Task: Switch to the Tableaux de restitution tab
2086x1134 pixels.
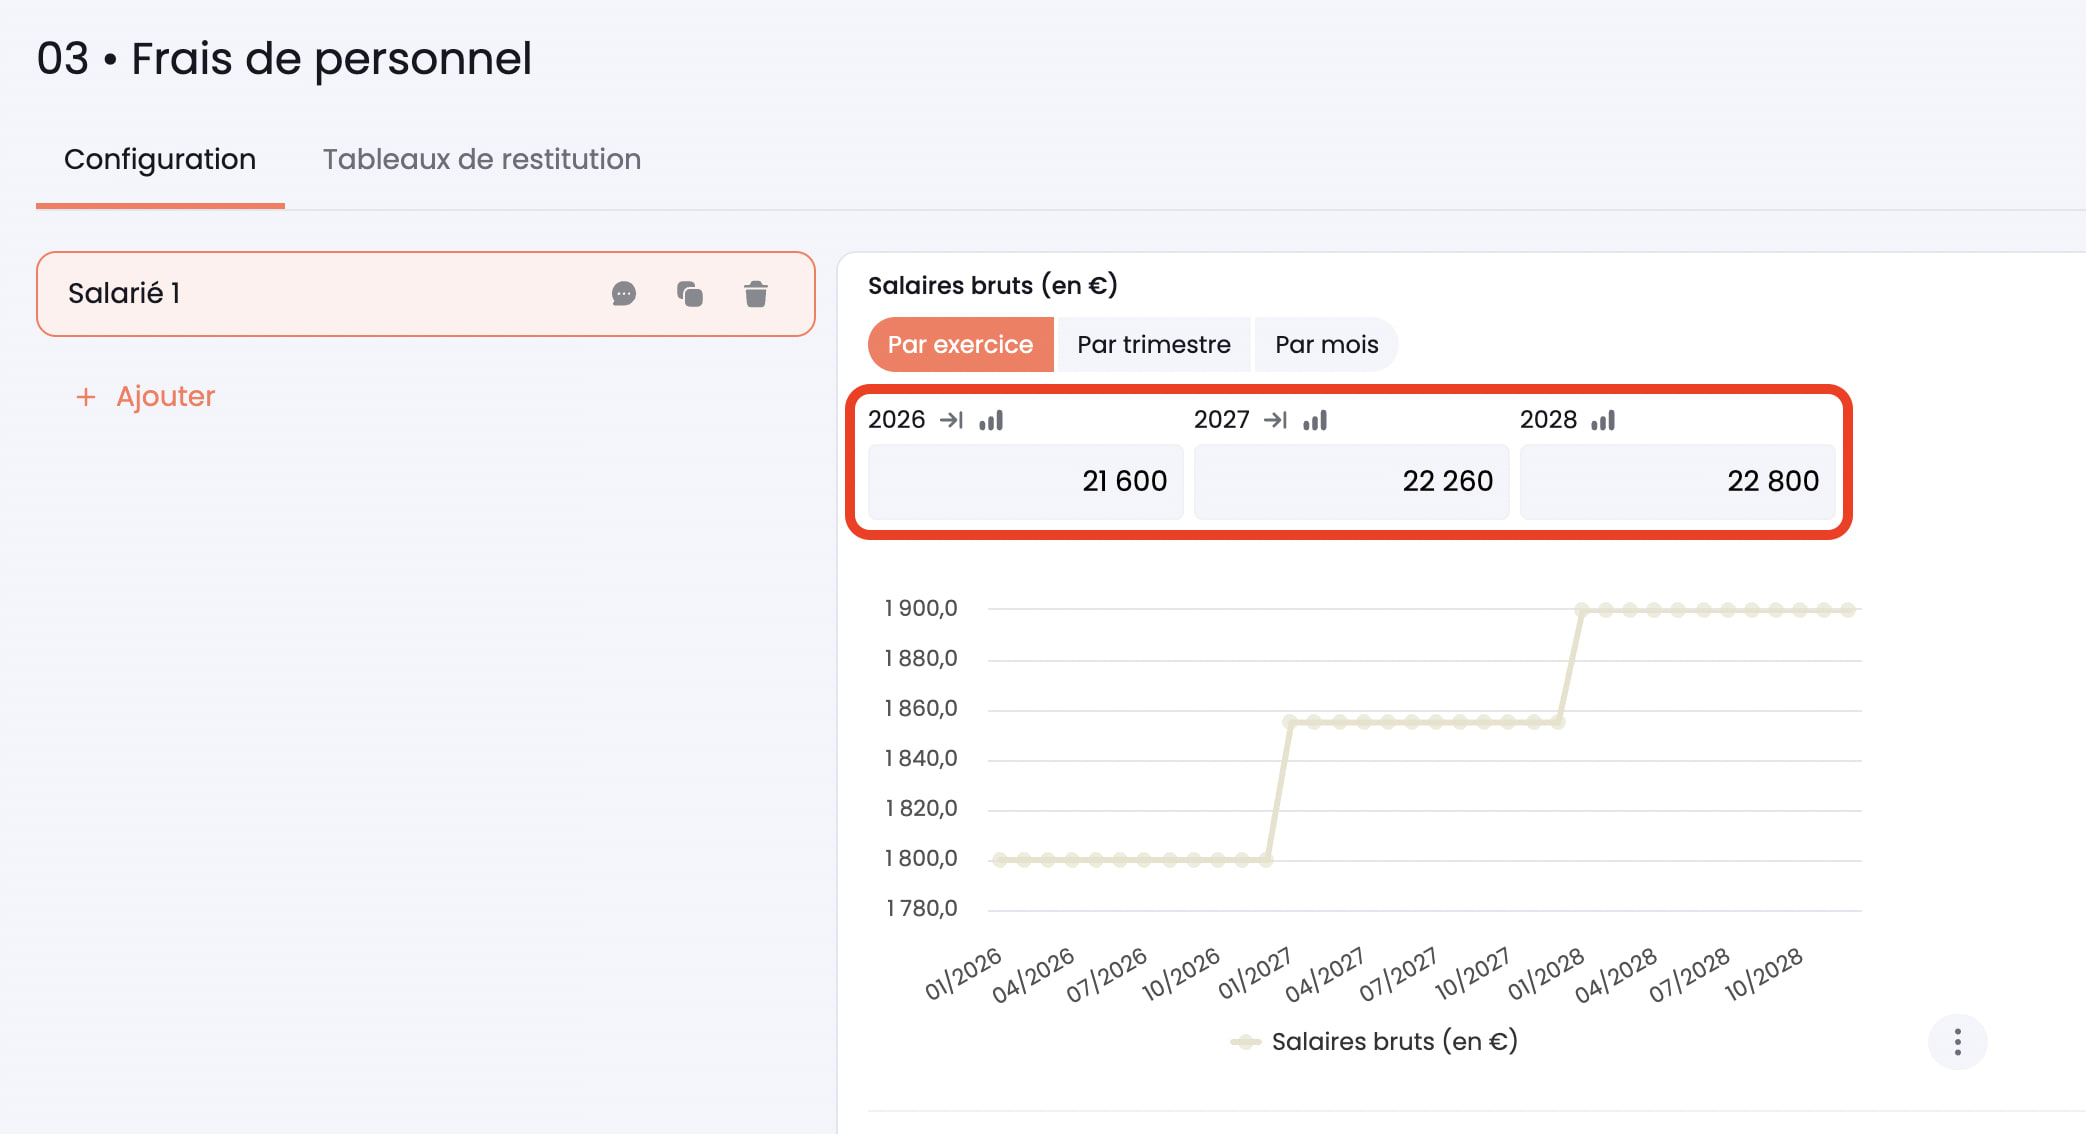Action: [x=481, y=160]
